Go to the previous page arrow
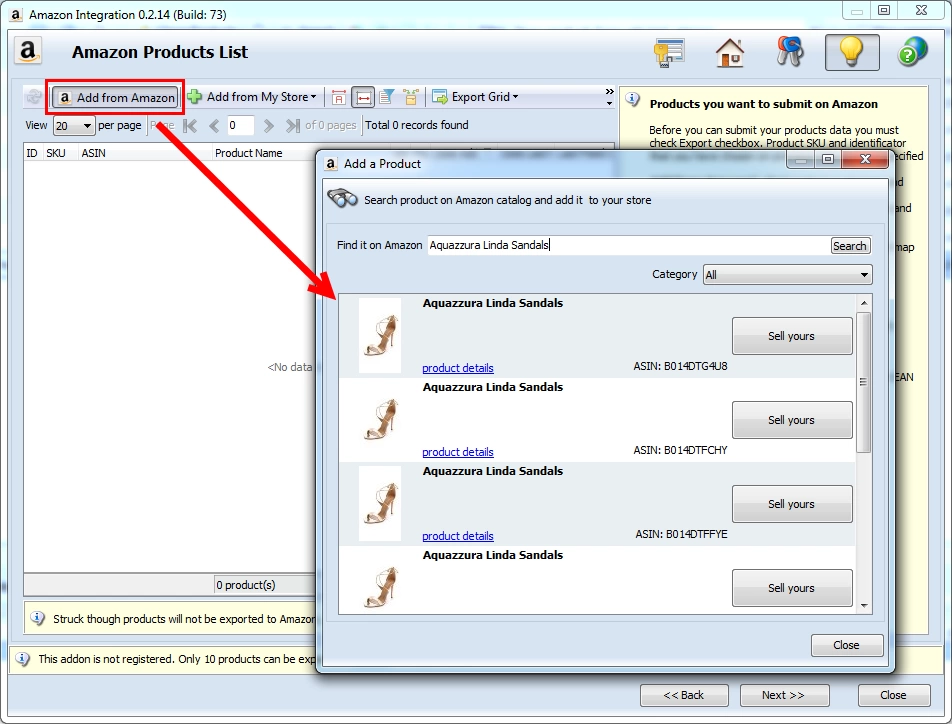This screenshot has height=724, width=952. [x=214, y=126]
